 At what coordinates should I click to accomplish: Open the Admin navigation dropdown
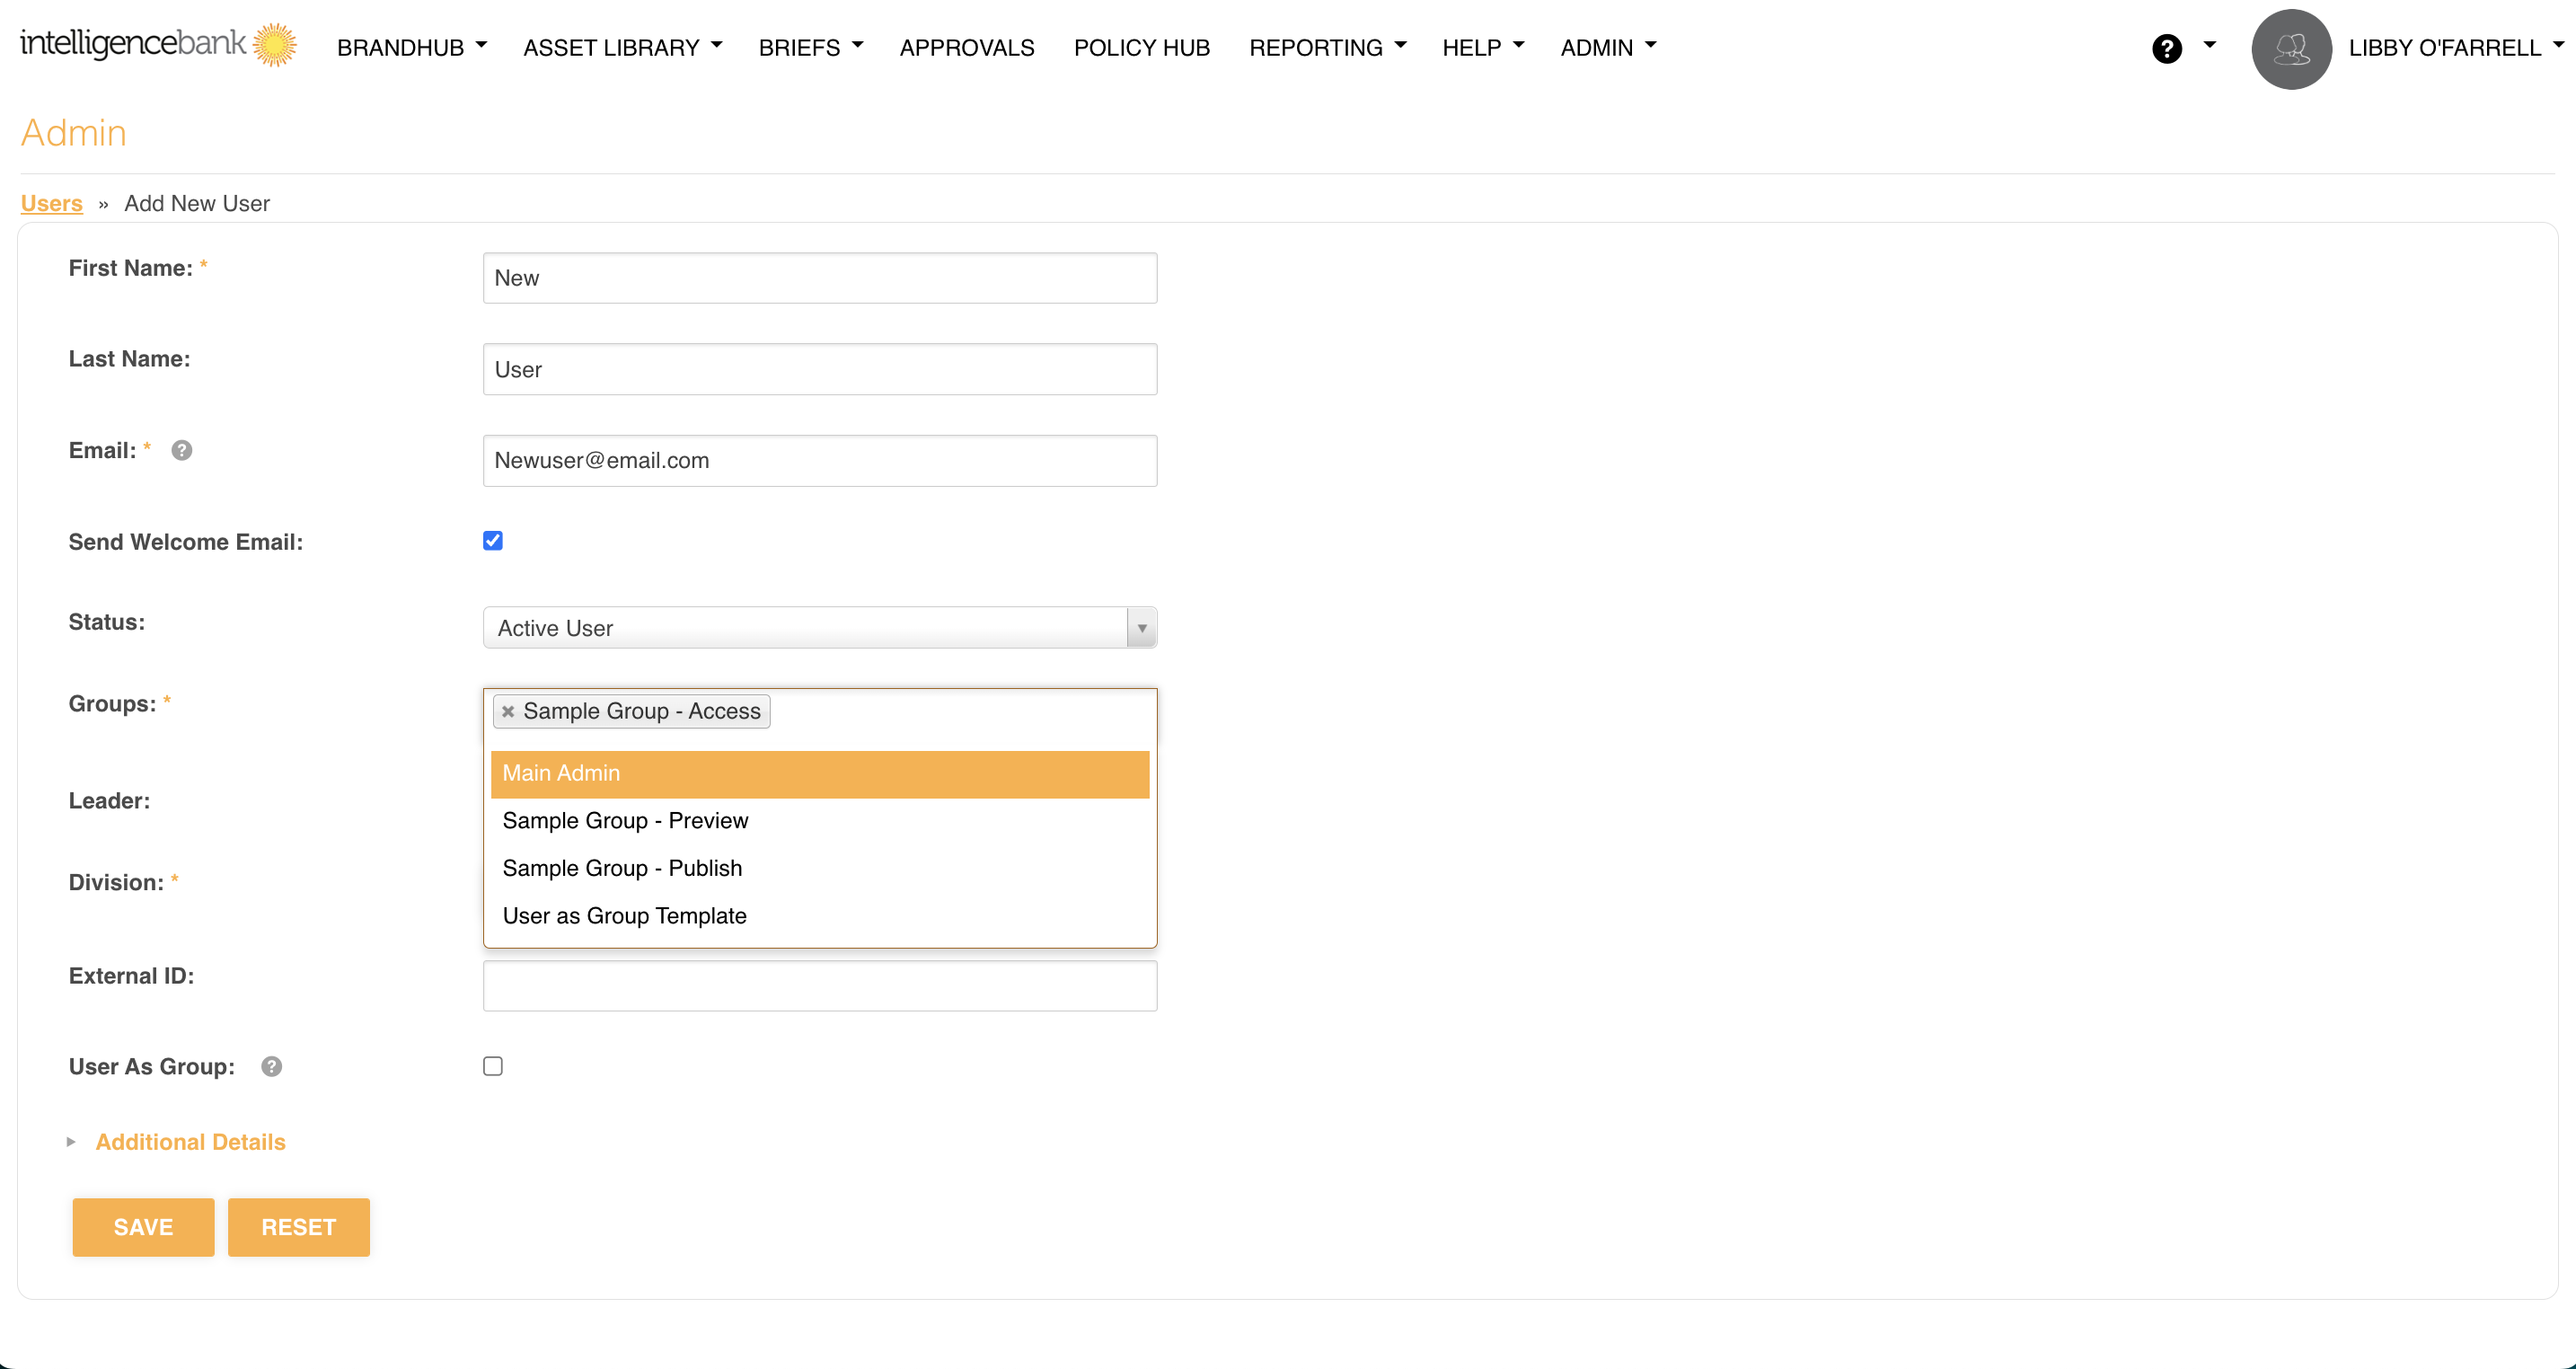pos(1608,47)
